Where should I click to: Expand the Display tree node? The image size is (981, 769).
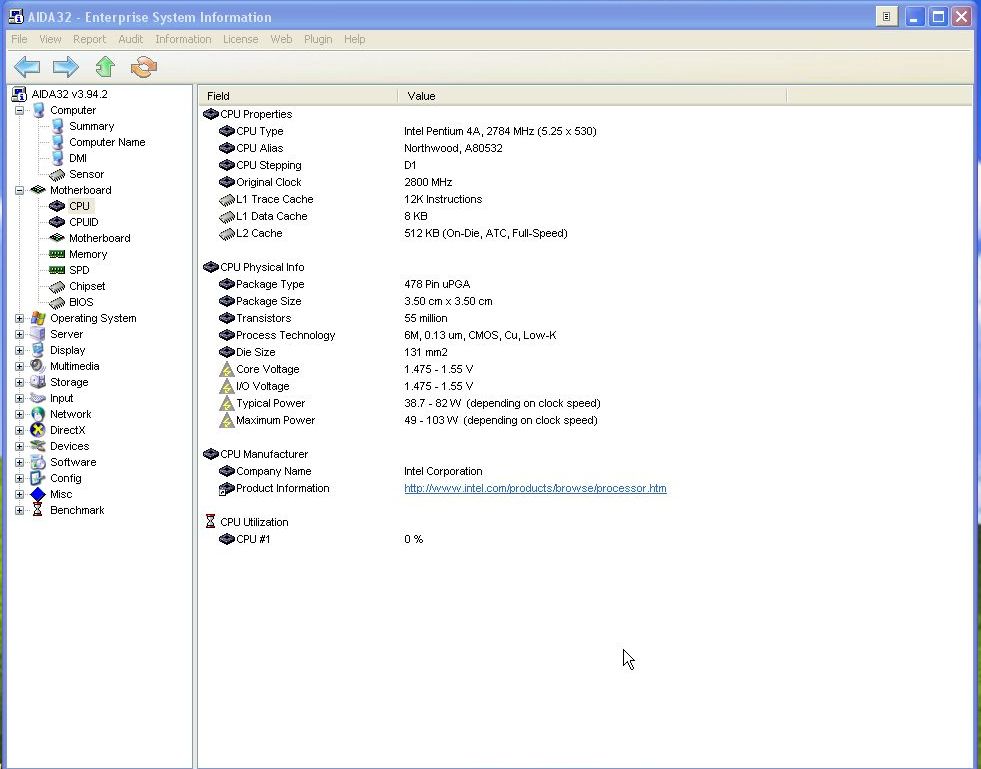click(19, 350)
